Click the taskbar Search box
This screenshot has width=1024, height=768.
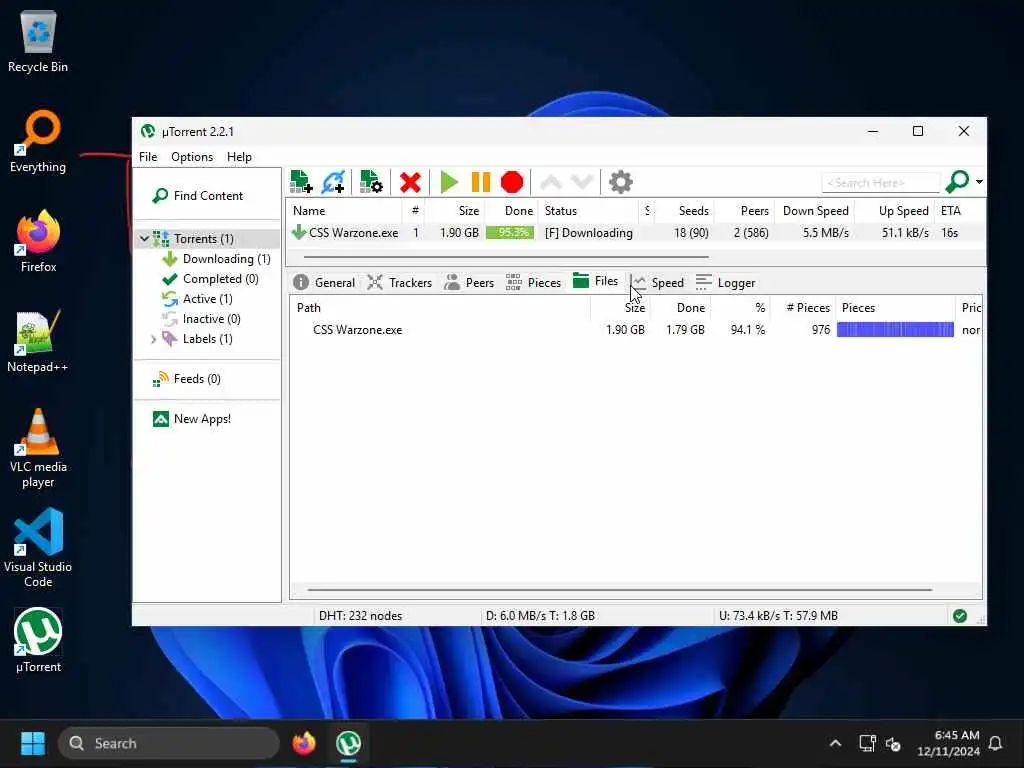[x=169, y=743]
